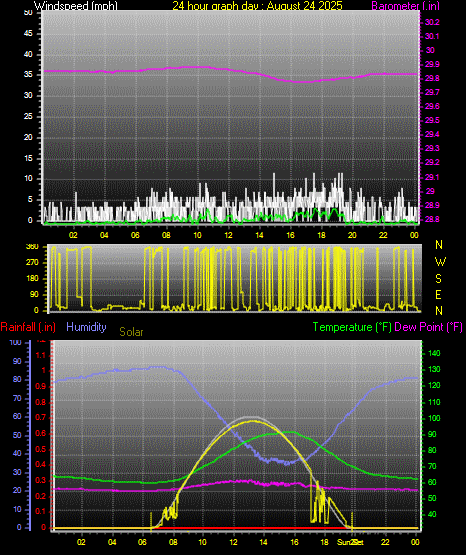466x555 pixels.
Task: Click the Windspeed (mph) axis title
Action: point(76,6)
